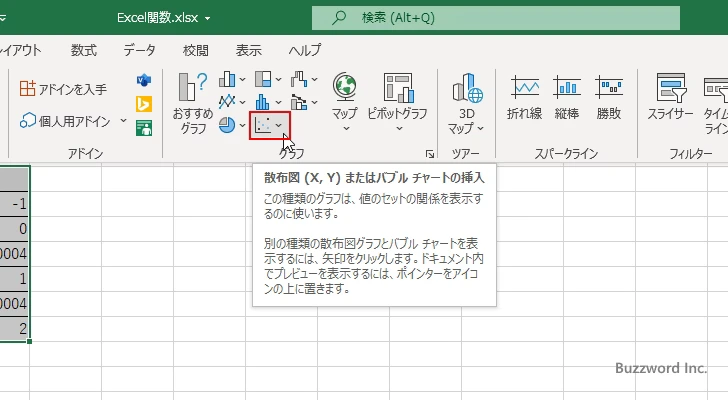Expand the column chart dropdown arrow
Image resolution: width=728 pixels, height=400 pixels.
click(x=242, y=80)
